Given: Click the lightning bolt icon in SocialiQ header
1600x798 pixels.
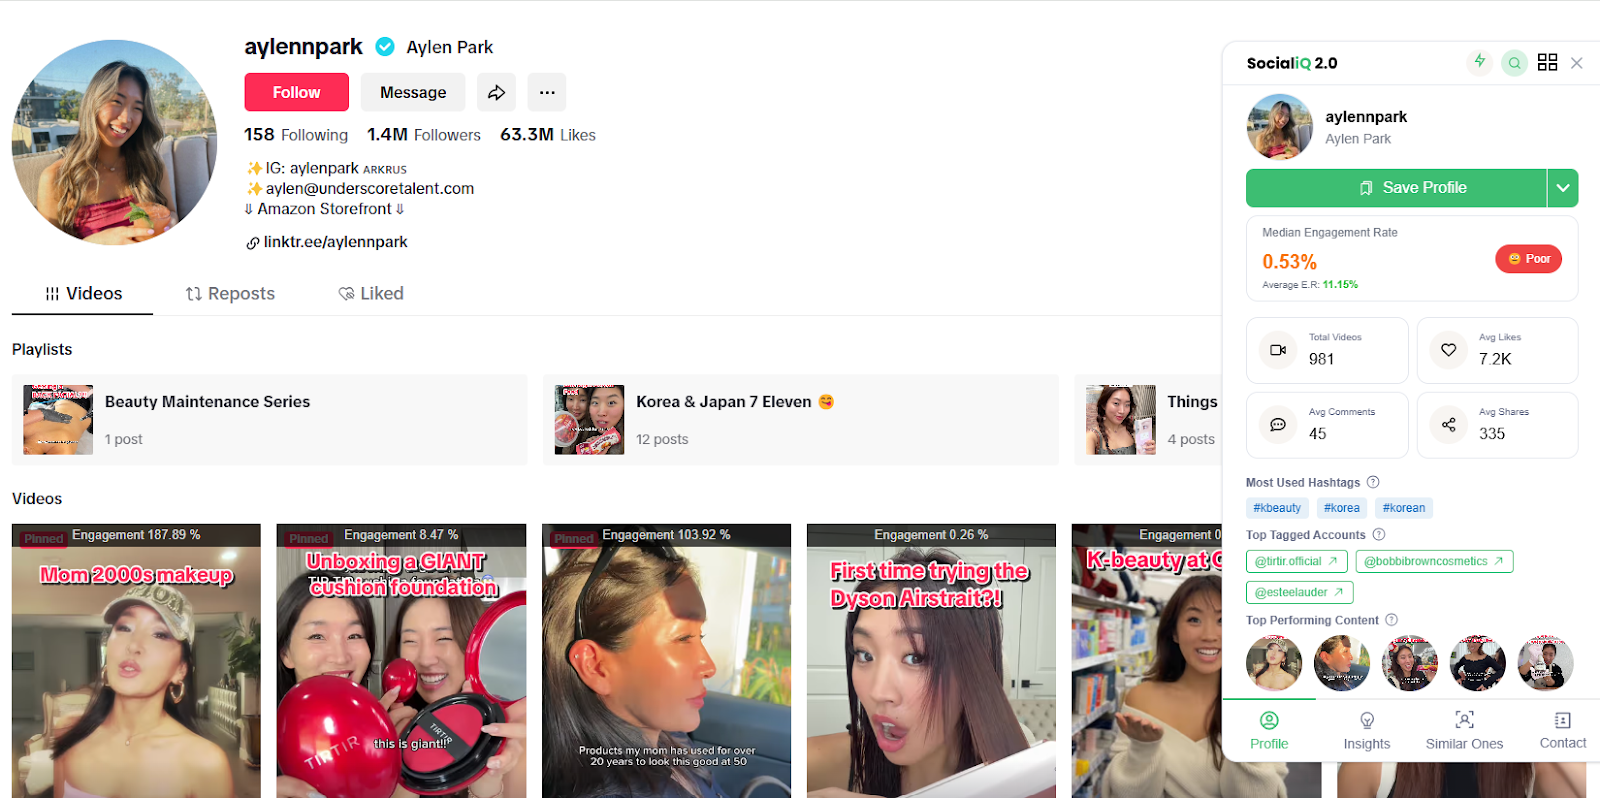Looking at the screenshot, I should (1480, 62).
